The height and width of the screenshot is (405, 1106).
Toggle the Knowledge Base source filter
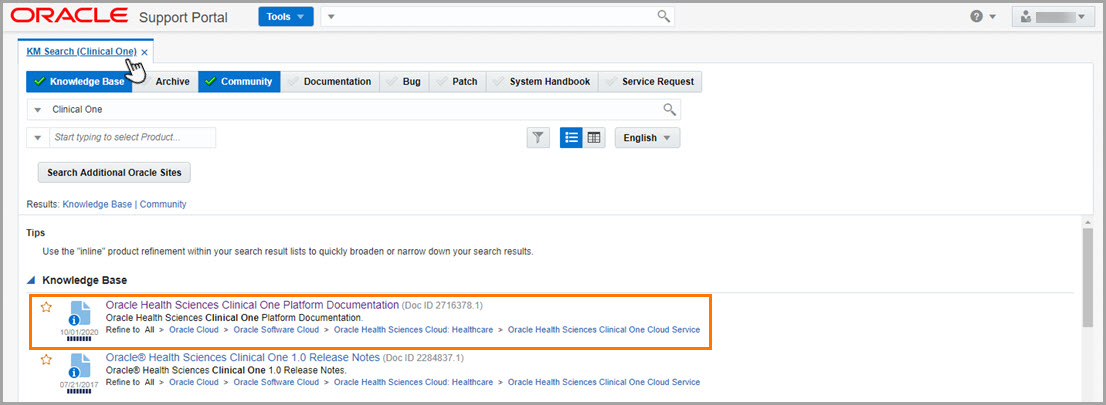click(79, 81)
